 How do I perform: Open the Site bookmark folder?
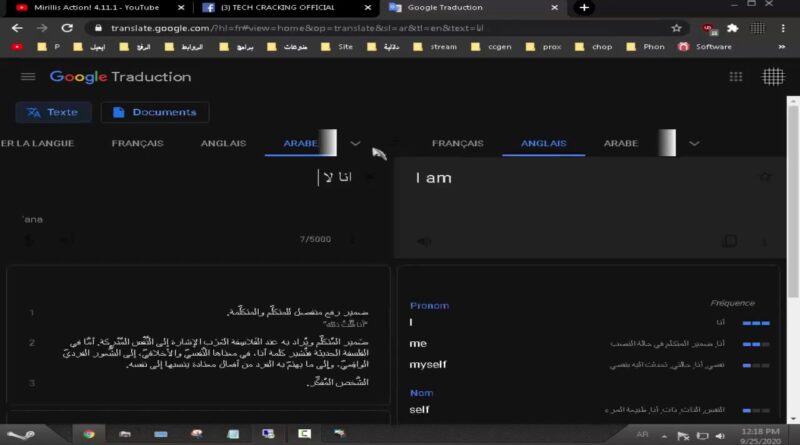coord(337,46)
